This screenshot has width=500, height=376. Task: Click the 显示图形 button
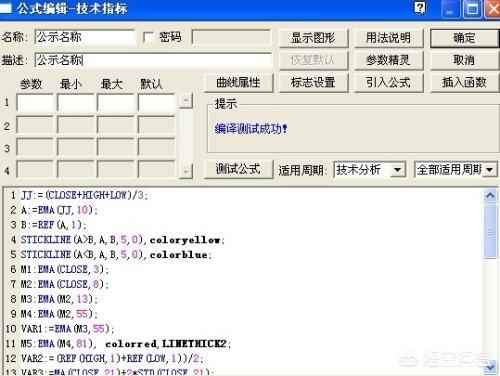313,38
